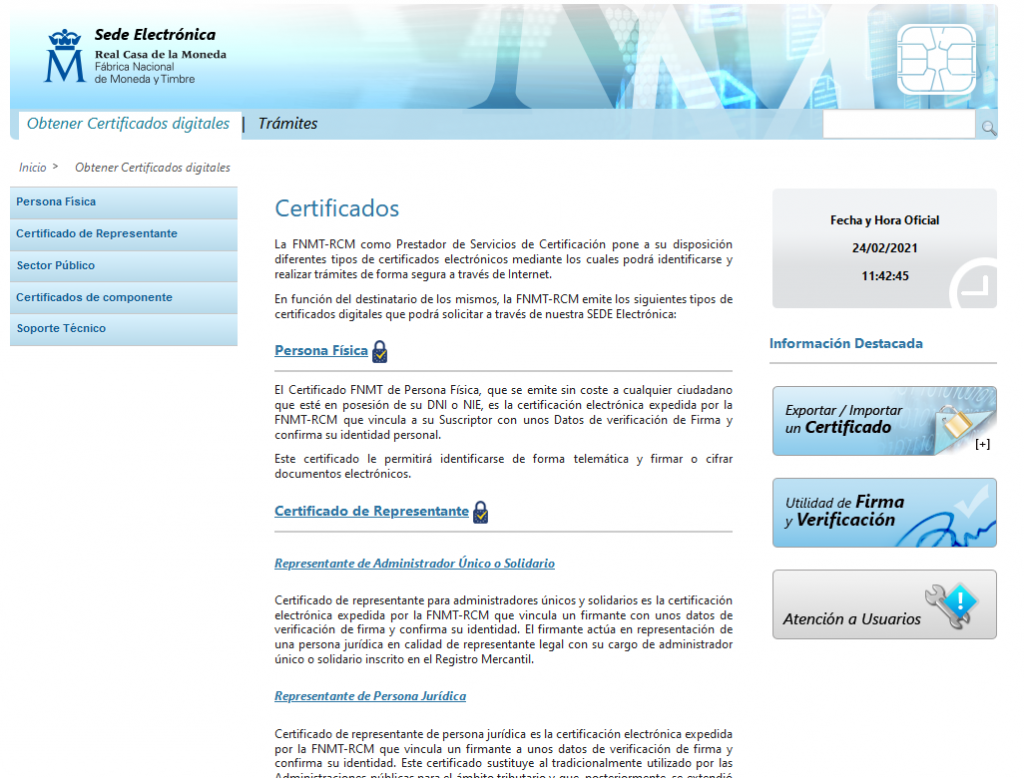Click the official time 11:42:45

point(885,276)
